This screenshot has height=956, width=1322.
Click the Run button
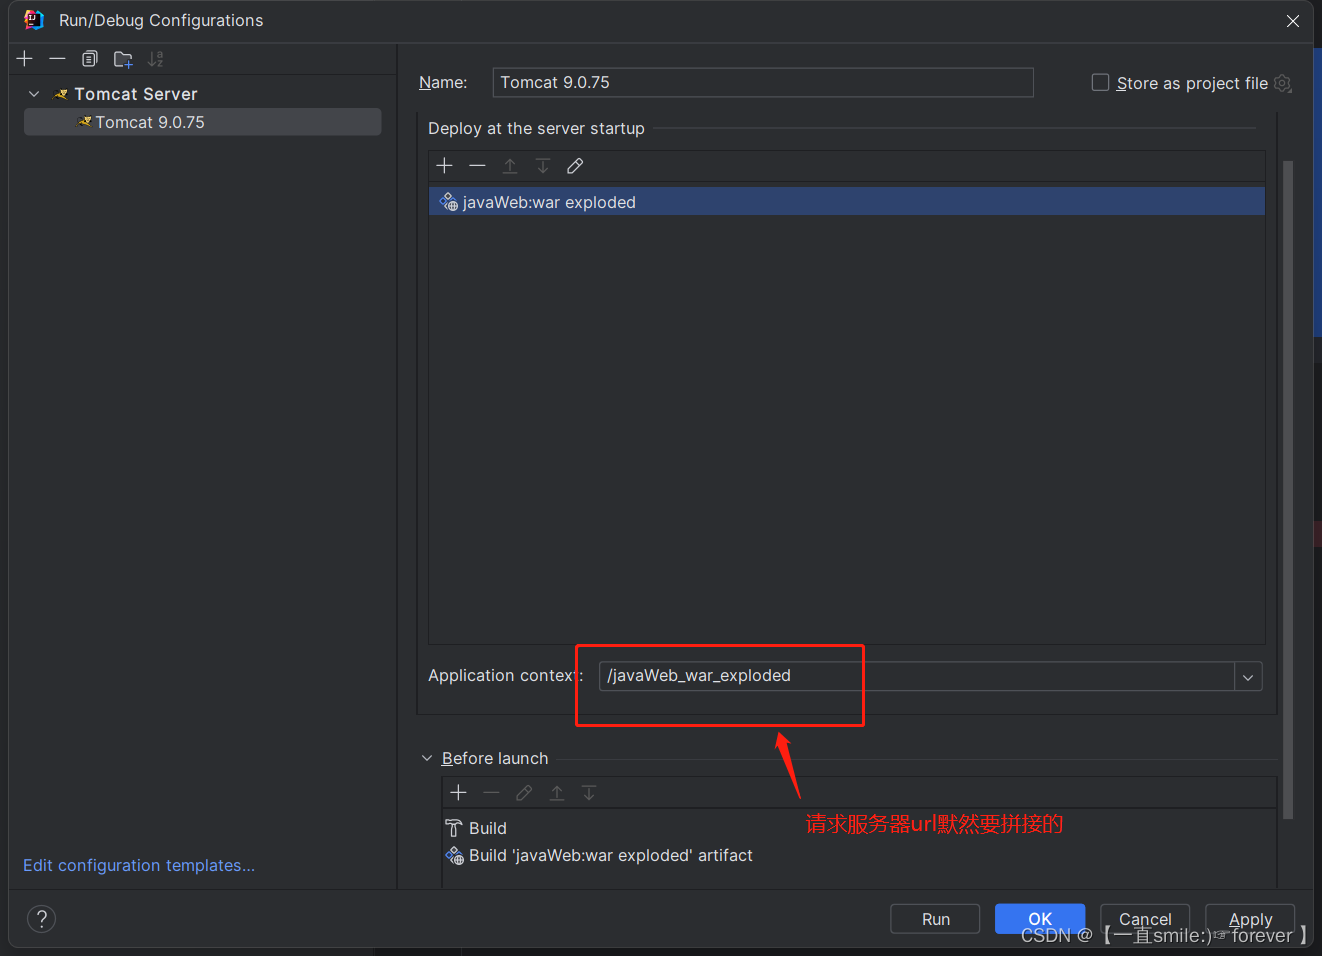[935, 919]
